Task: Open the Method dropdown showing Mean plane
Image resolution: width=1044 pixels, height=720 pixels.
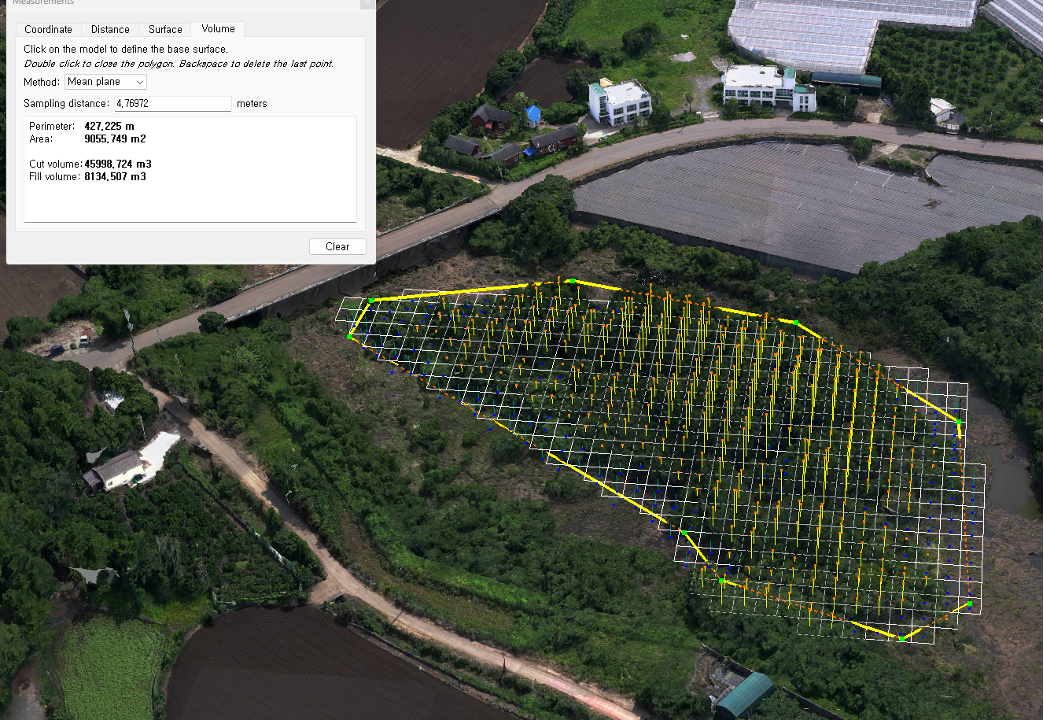Action: click(x=106, y=82)
